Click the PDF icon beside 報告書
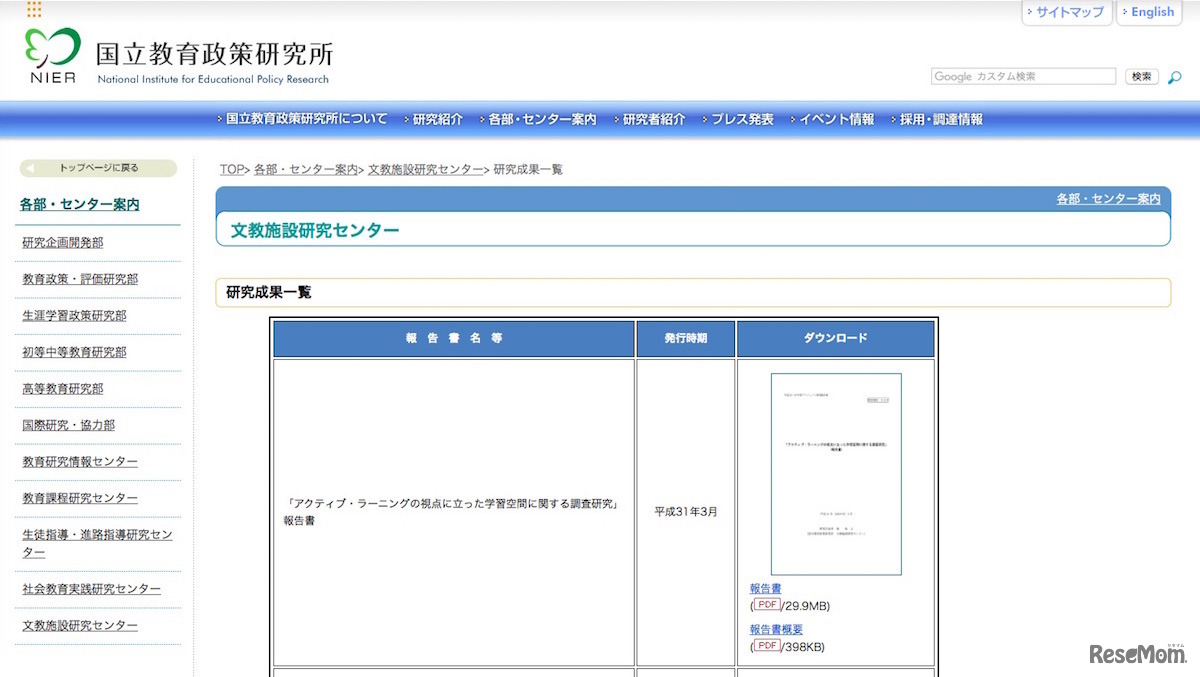The image size is (1200, 677). pos(766,605)
